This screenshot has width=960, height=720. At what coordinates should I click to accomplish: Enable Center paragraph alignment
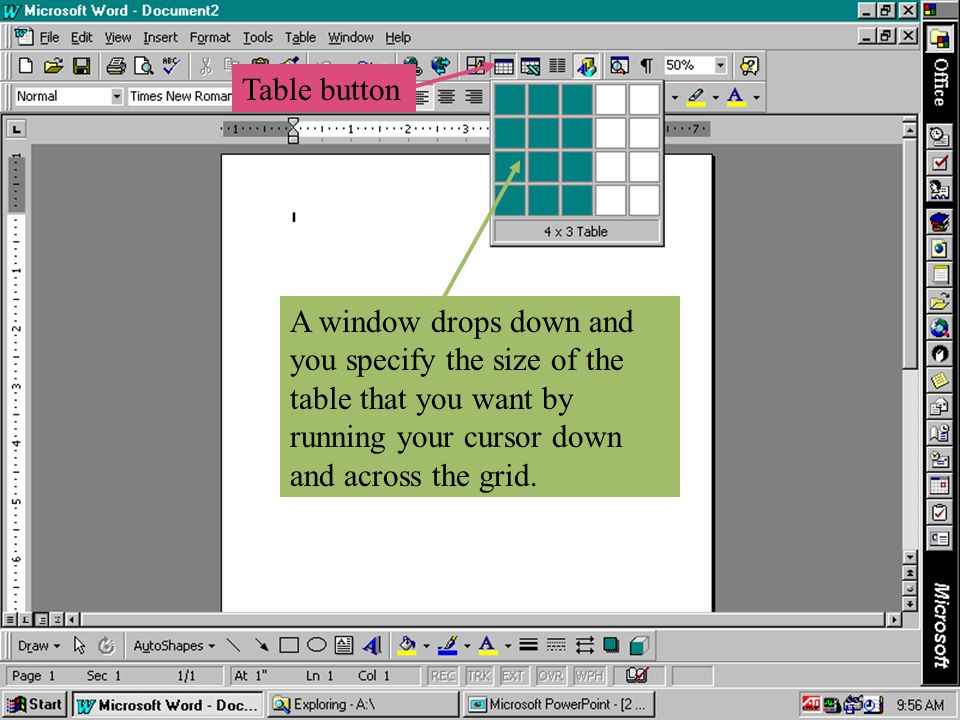coord(446,97)
